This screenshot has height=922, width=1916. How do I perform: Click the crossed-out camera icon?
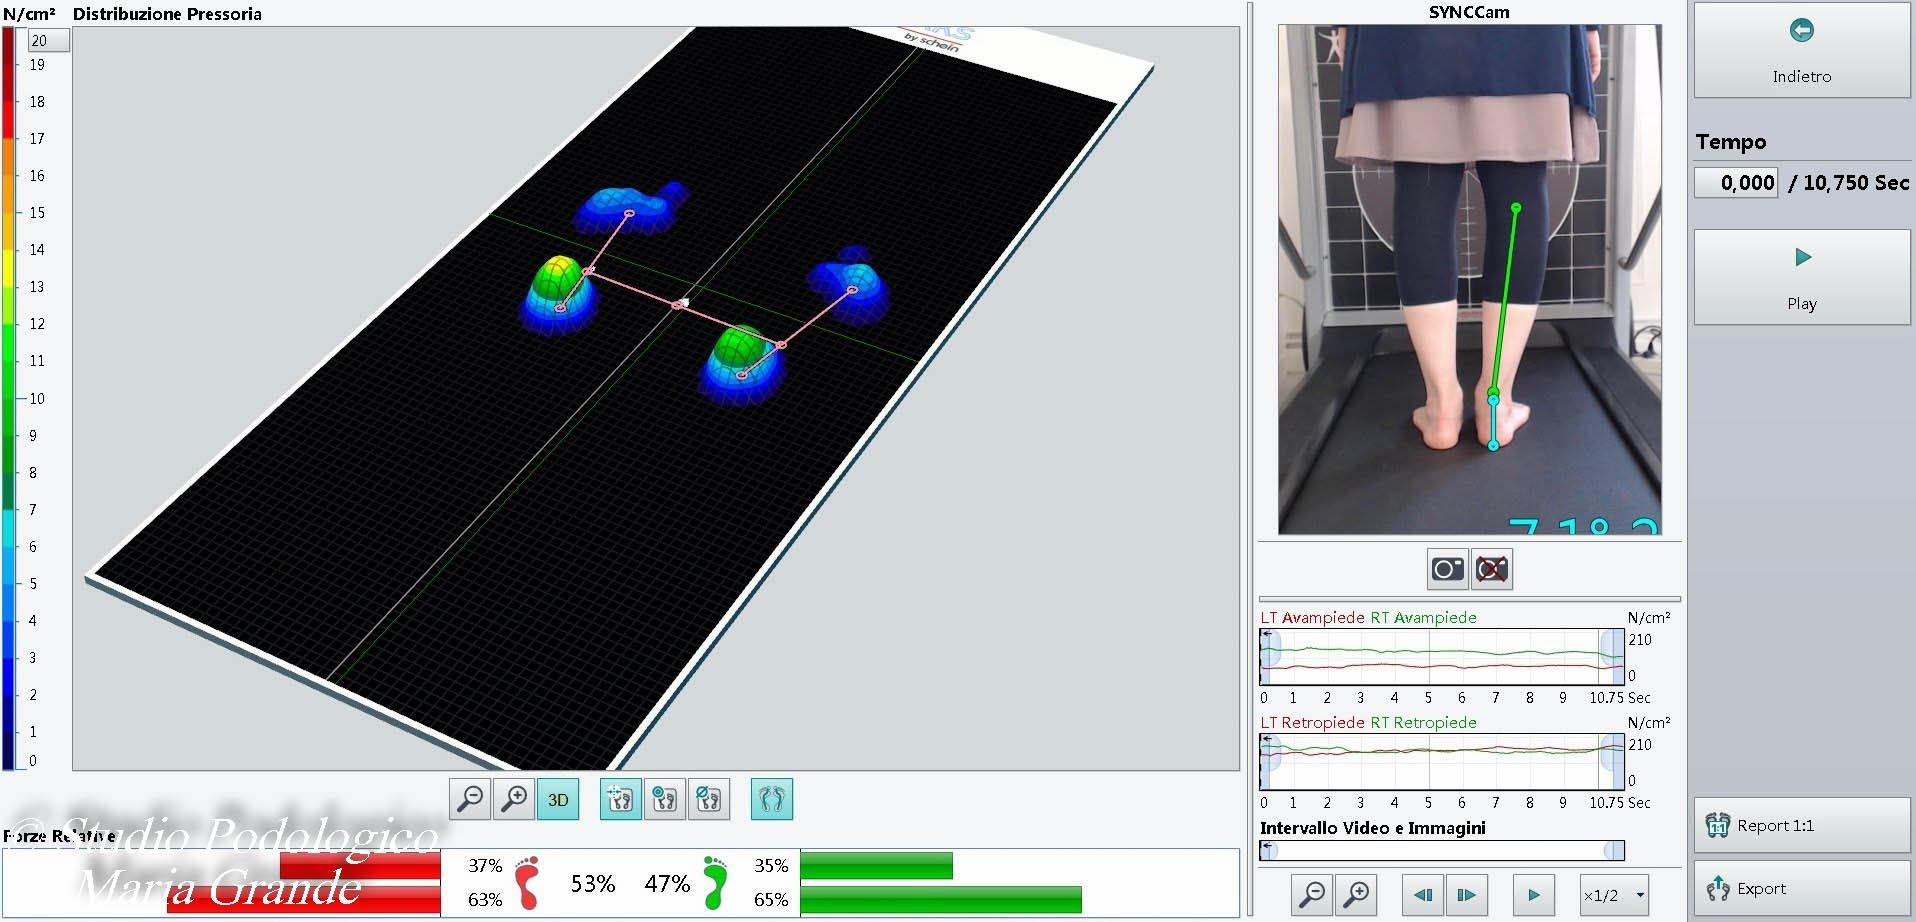1492,569
